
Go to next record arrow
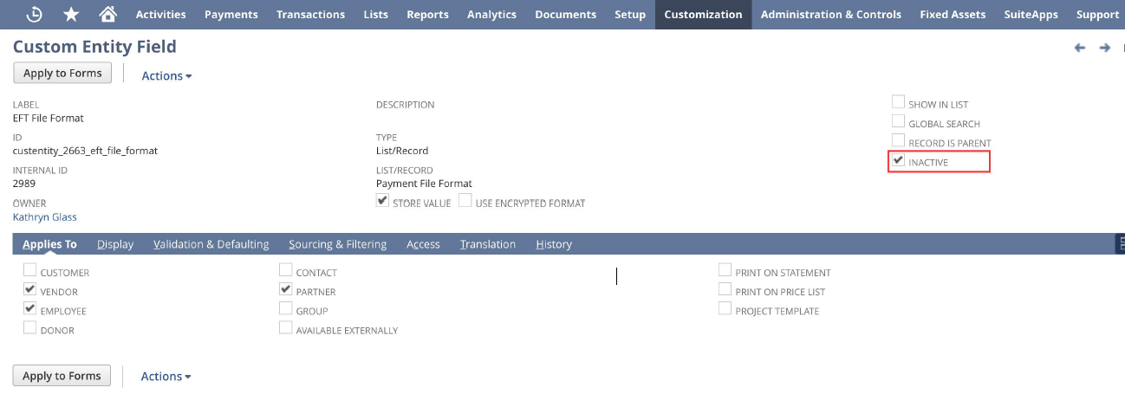(1105, 48)
